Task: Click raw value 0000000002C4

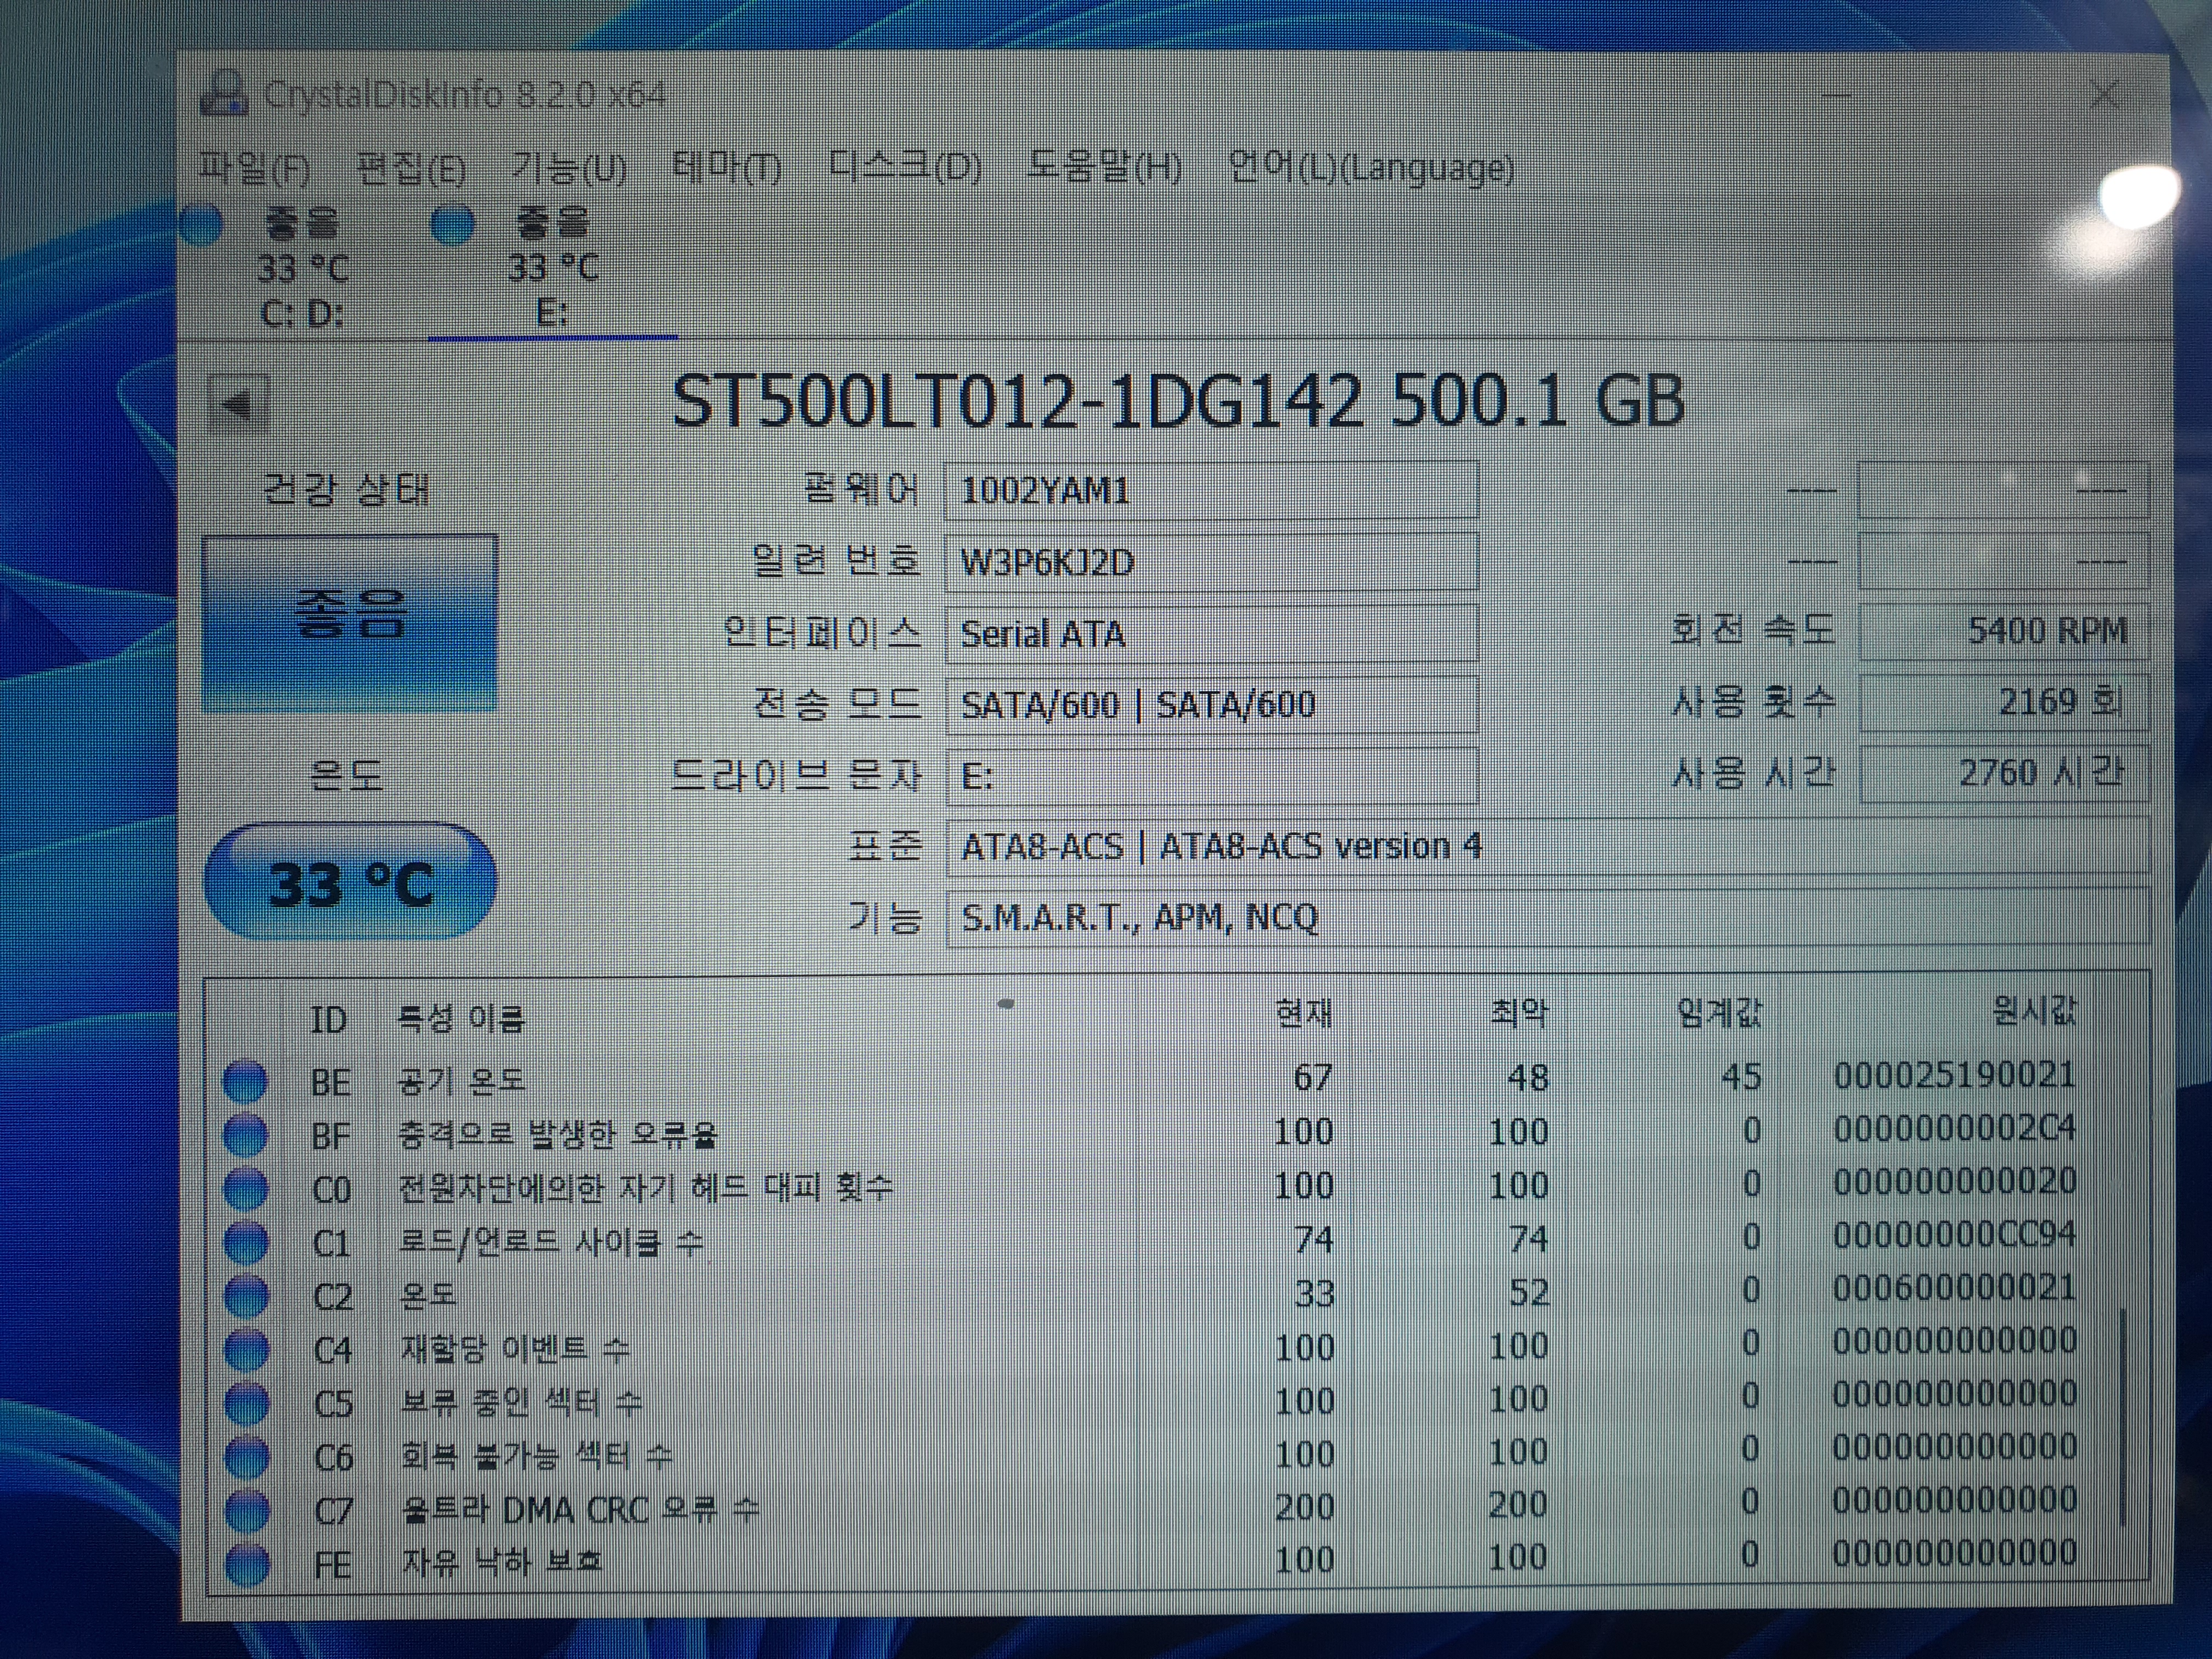Action: click(x=1954, y=1129)
